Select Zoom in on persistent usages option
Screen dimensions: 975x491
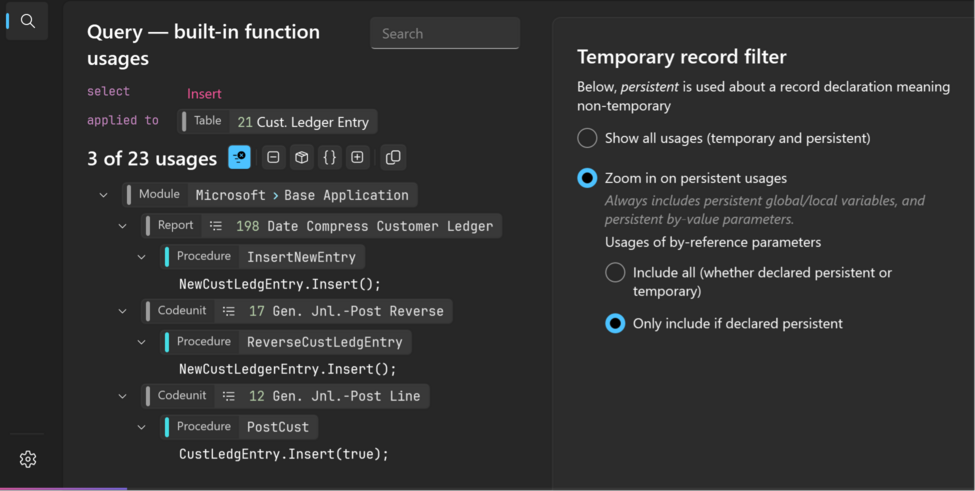[x=587, y=178]
